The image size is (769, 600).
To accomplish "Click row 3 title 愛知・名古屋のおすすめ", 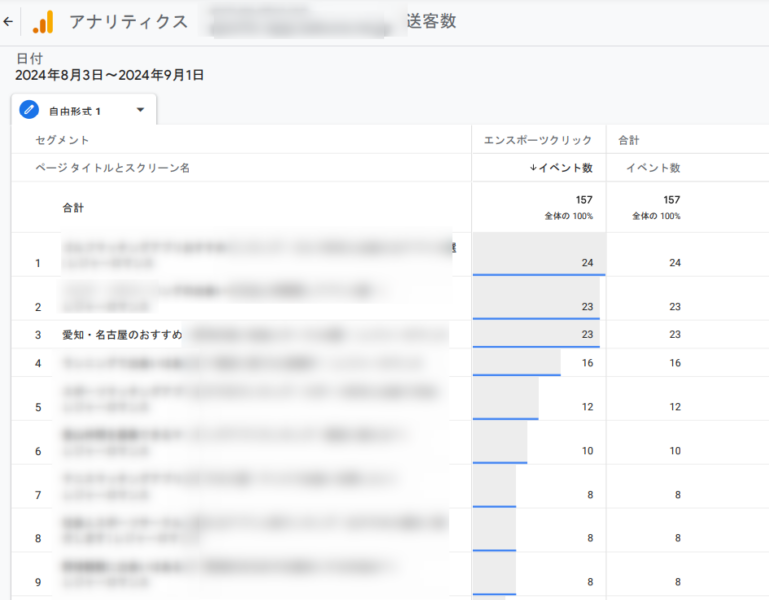I will tap(122, 335).
